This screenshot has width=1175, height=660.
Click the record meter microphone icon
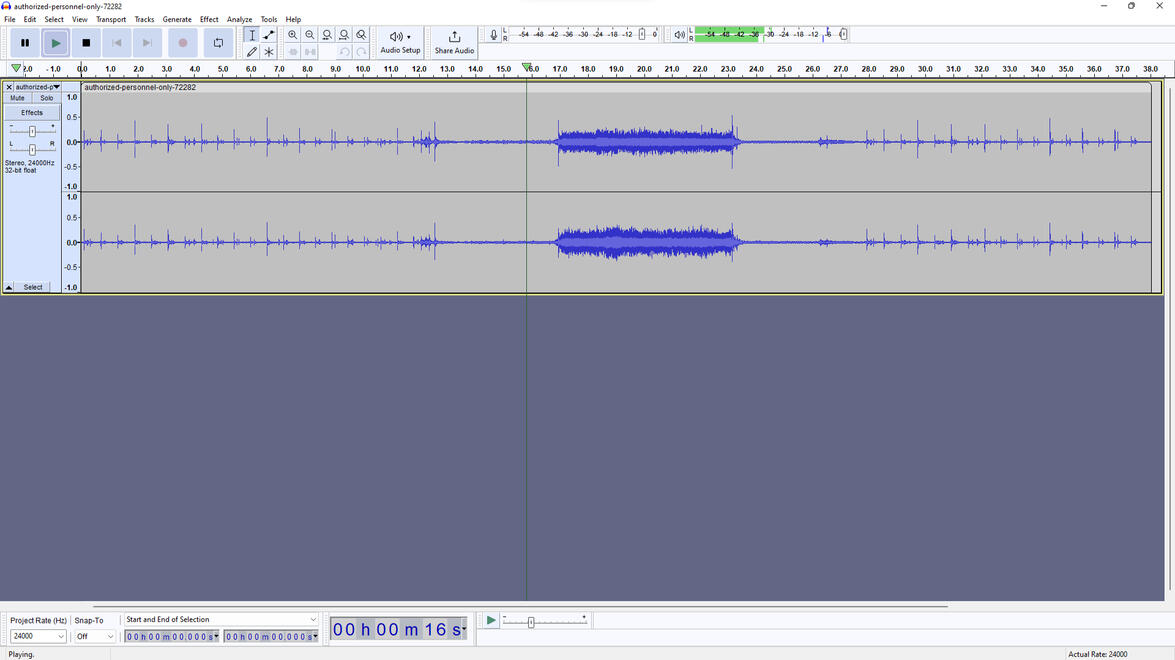tap(493, 35)
